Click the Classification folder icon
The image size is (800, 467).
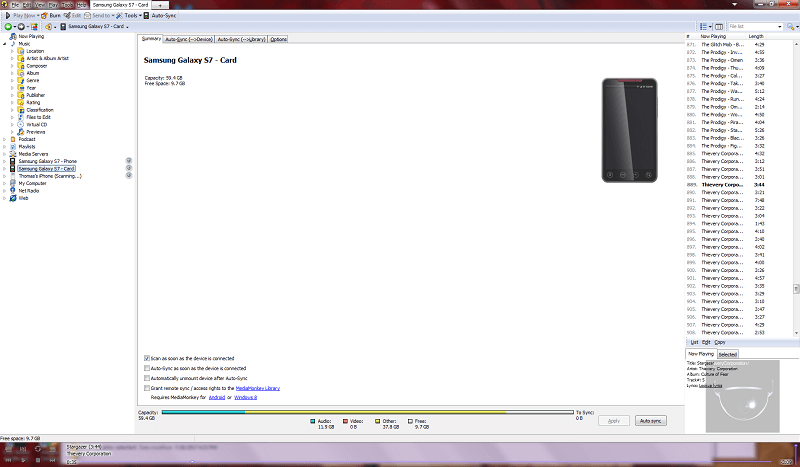(21, 110)
